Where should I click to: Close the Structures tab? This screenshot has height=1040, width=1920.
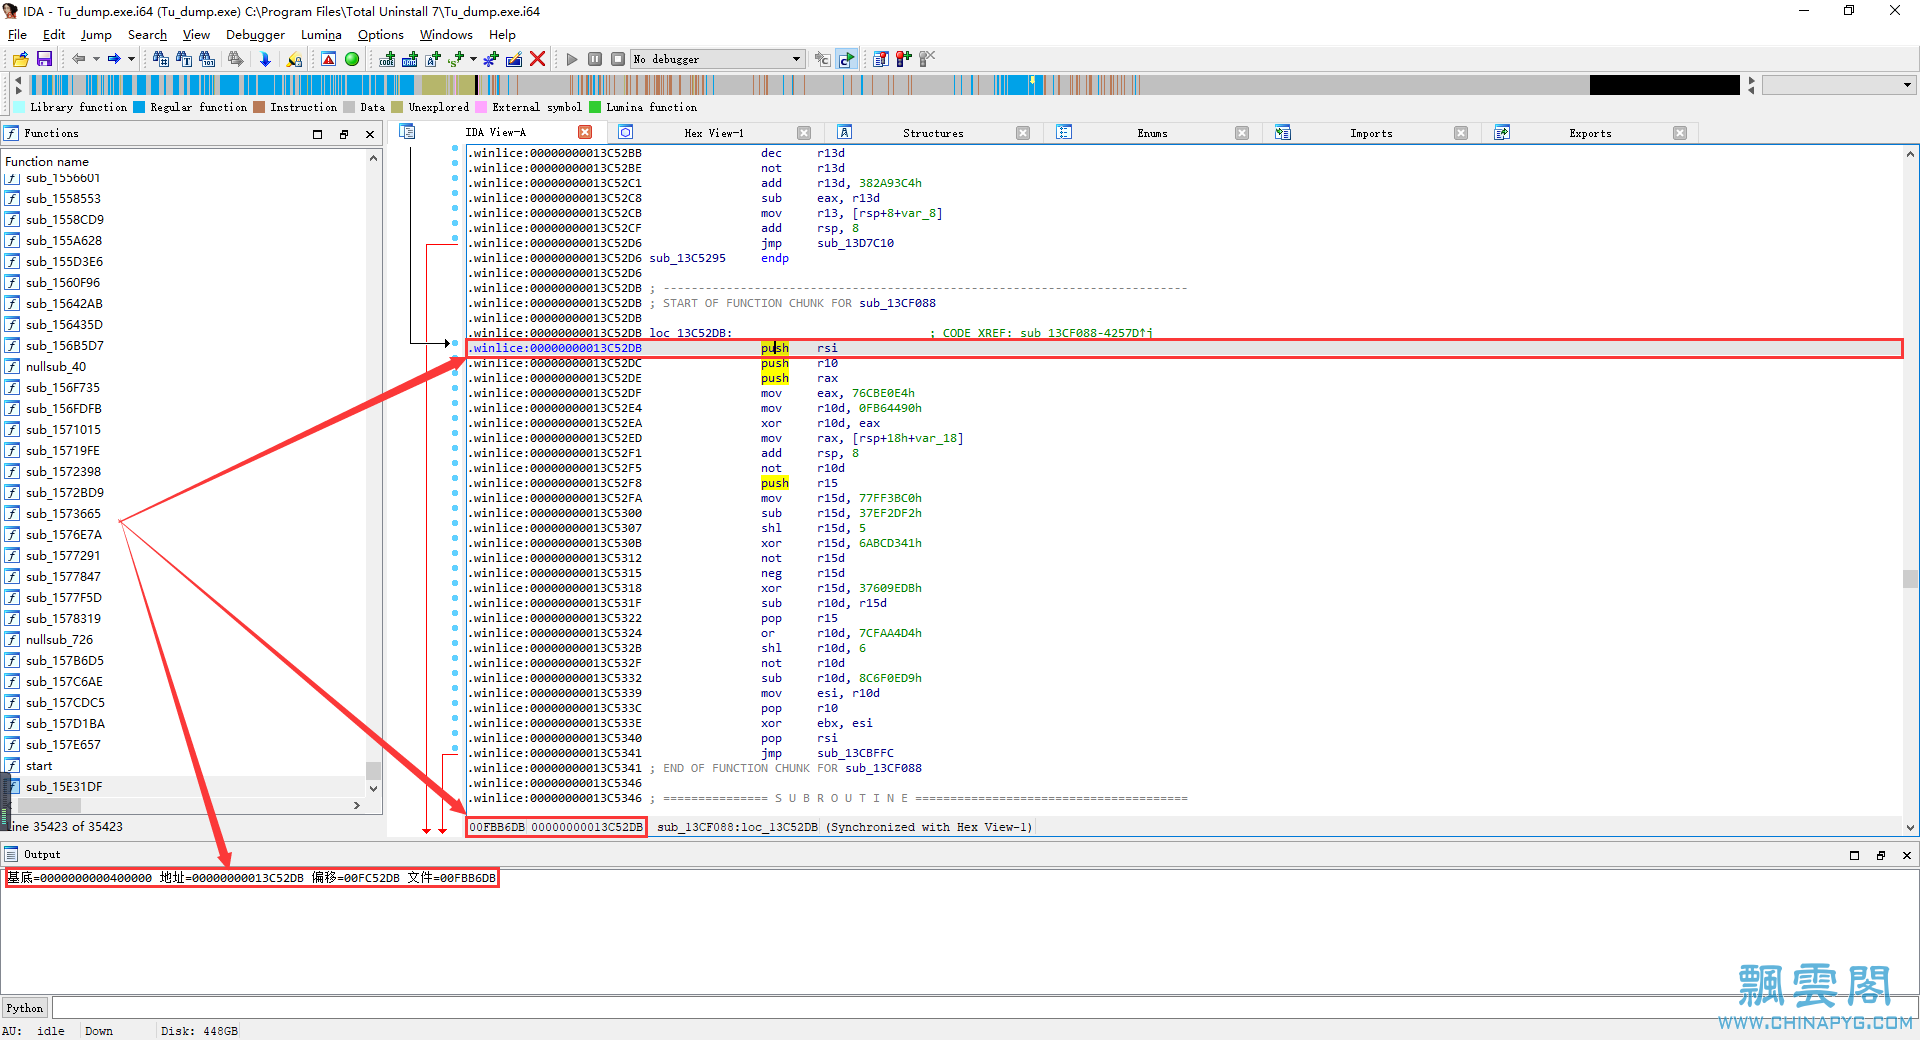coord(1023,133)
